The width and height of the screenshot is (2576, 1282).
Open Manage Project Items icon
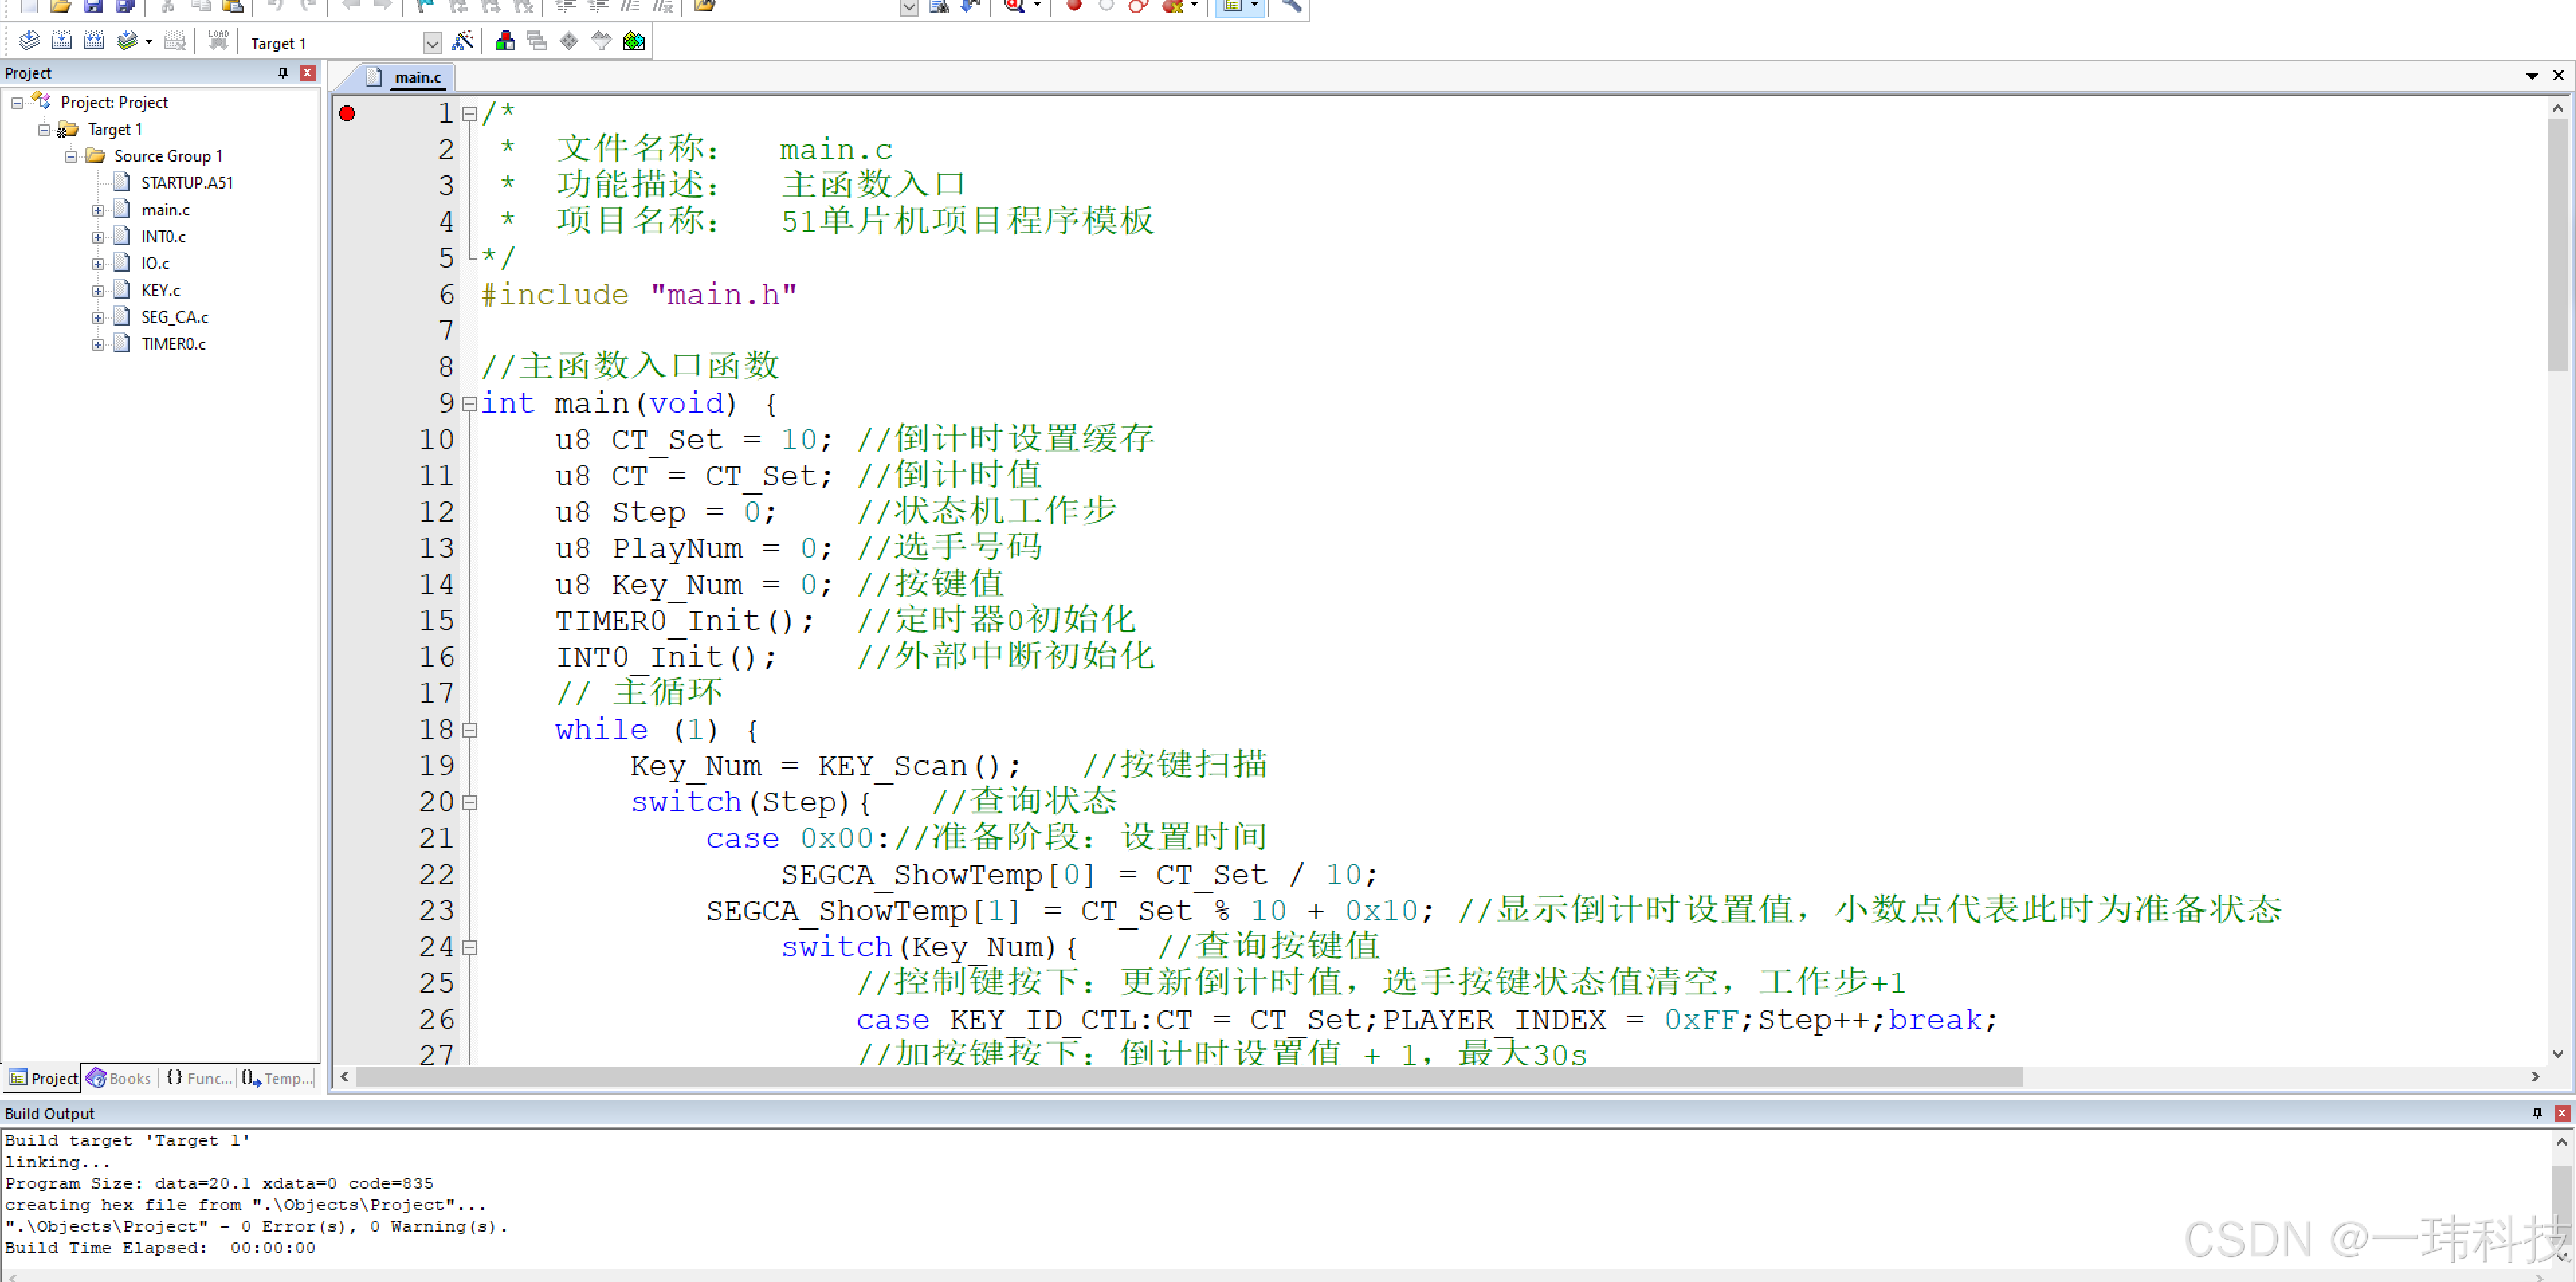coord(505,41)
